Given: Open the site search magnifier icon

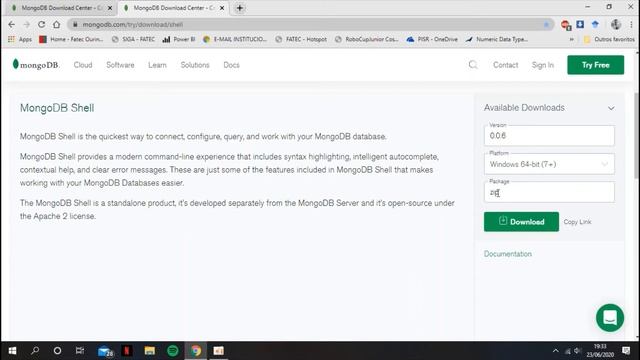Looking at the screenshot, I should [x=473, y=65].
